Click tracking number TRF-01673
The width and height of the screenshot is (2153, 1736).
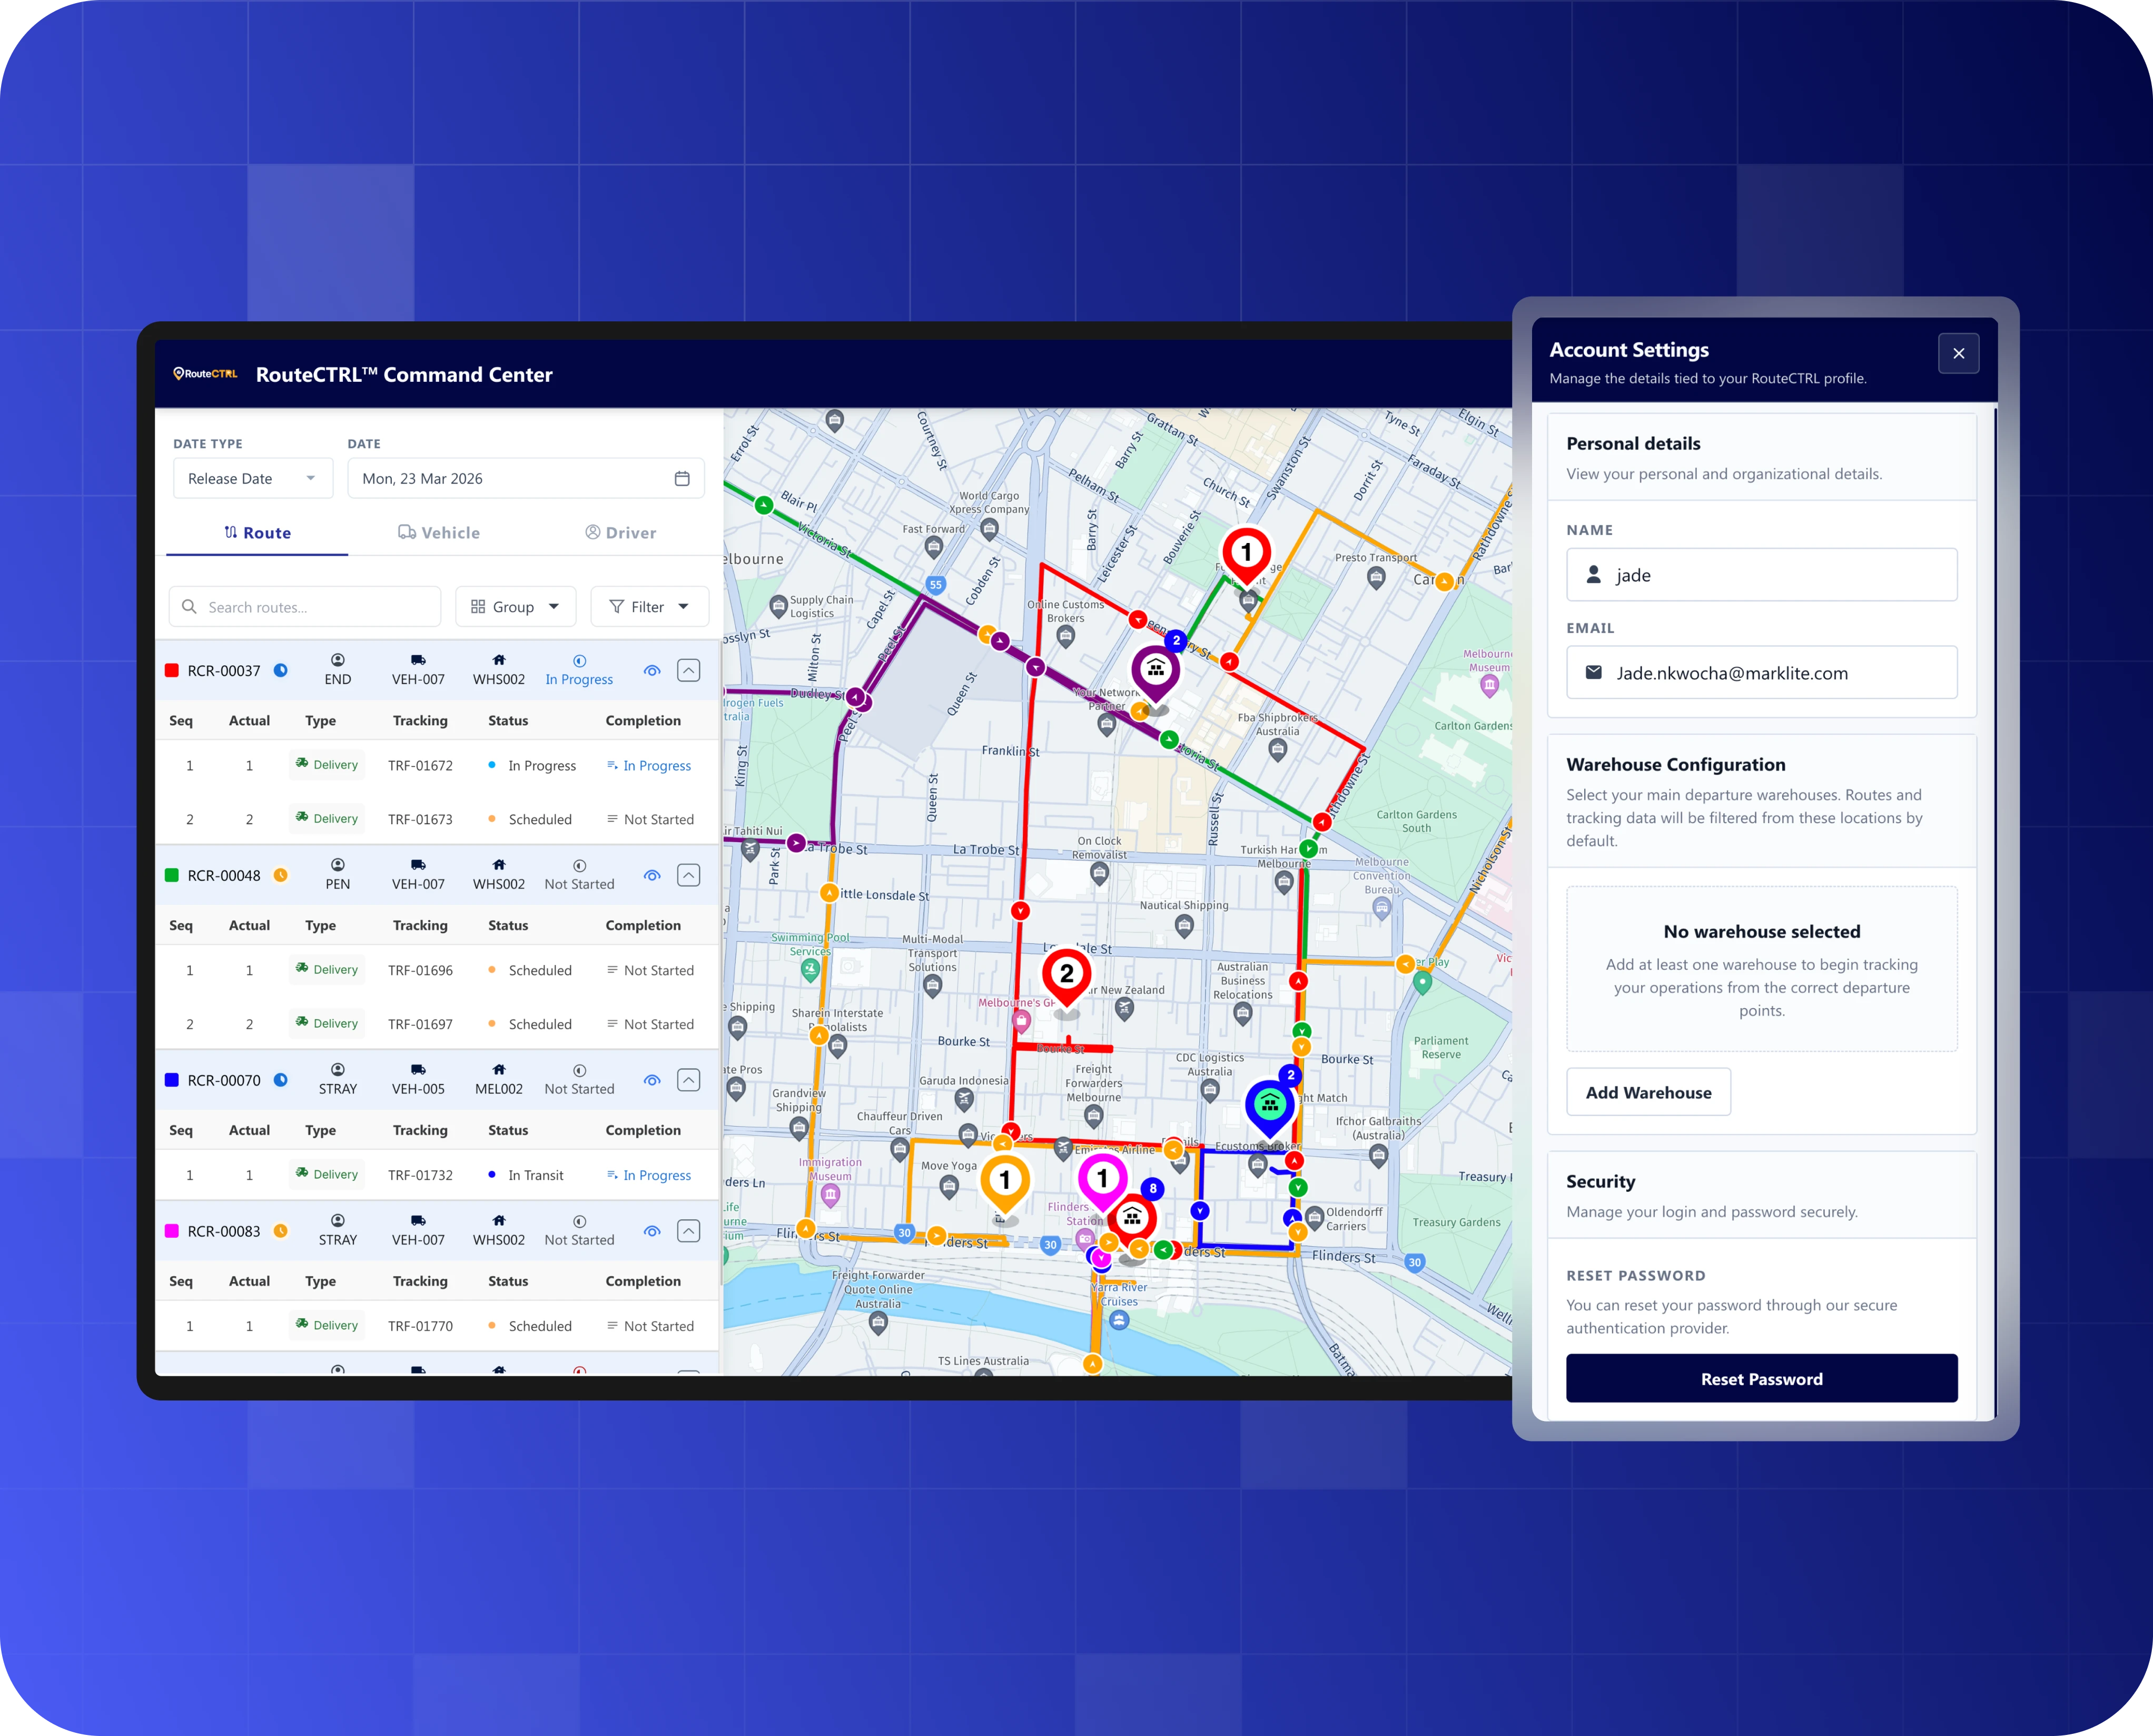(420, 820)
